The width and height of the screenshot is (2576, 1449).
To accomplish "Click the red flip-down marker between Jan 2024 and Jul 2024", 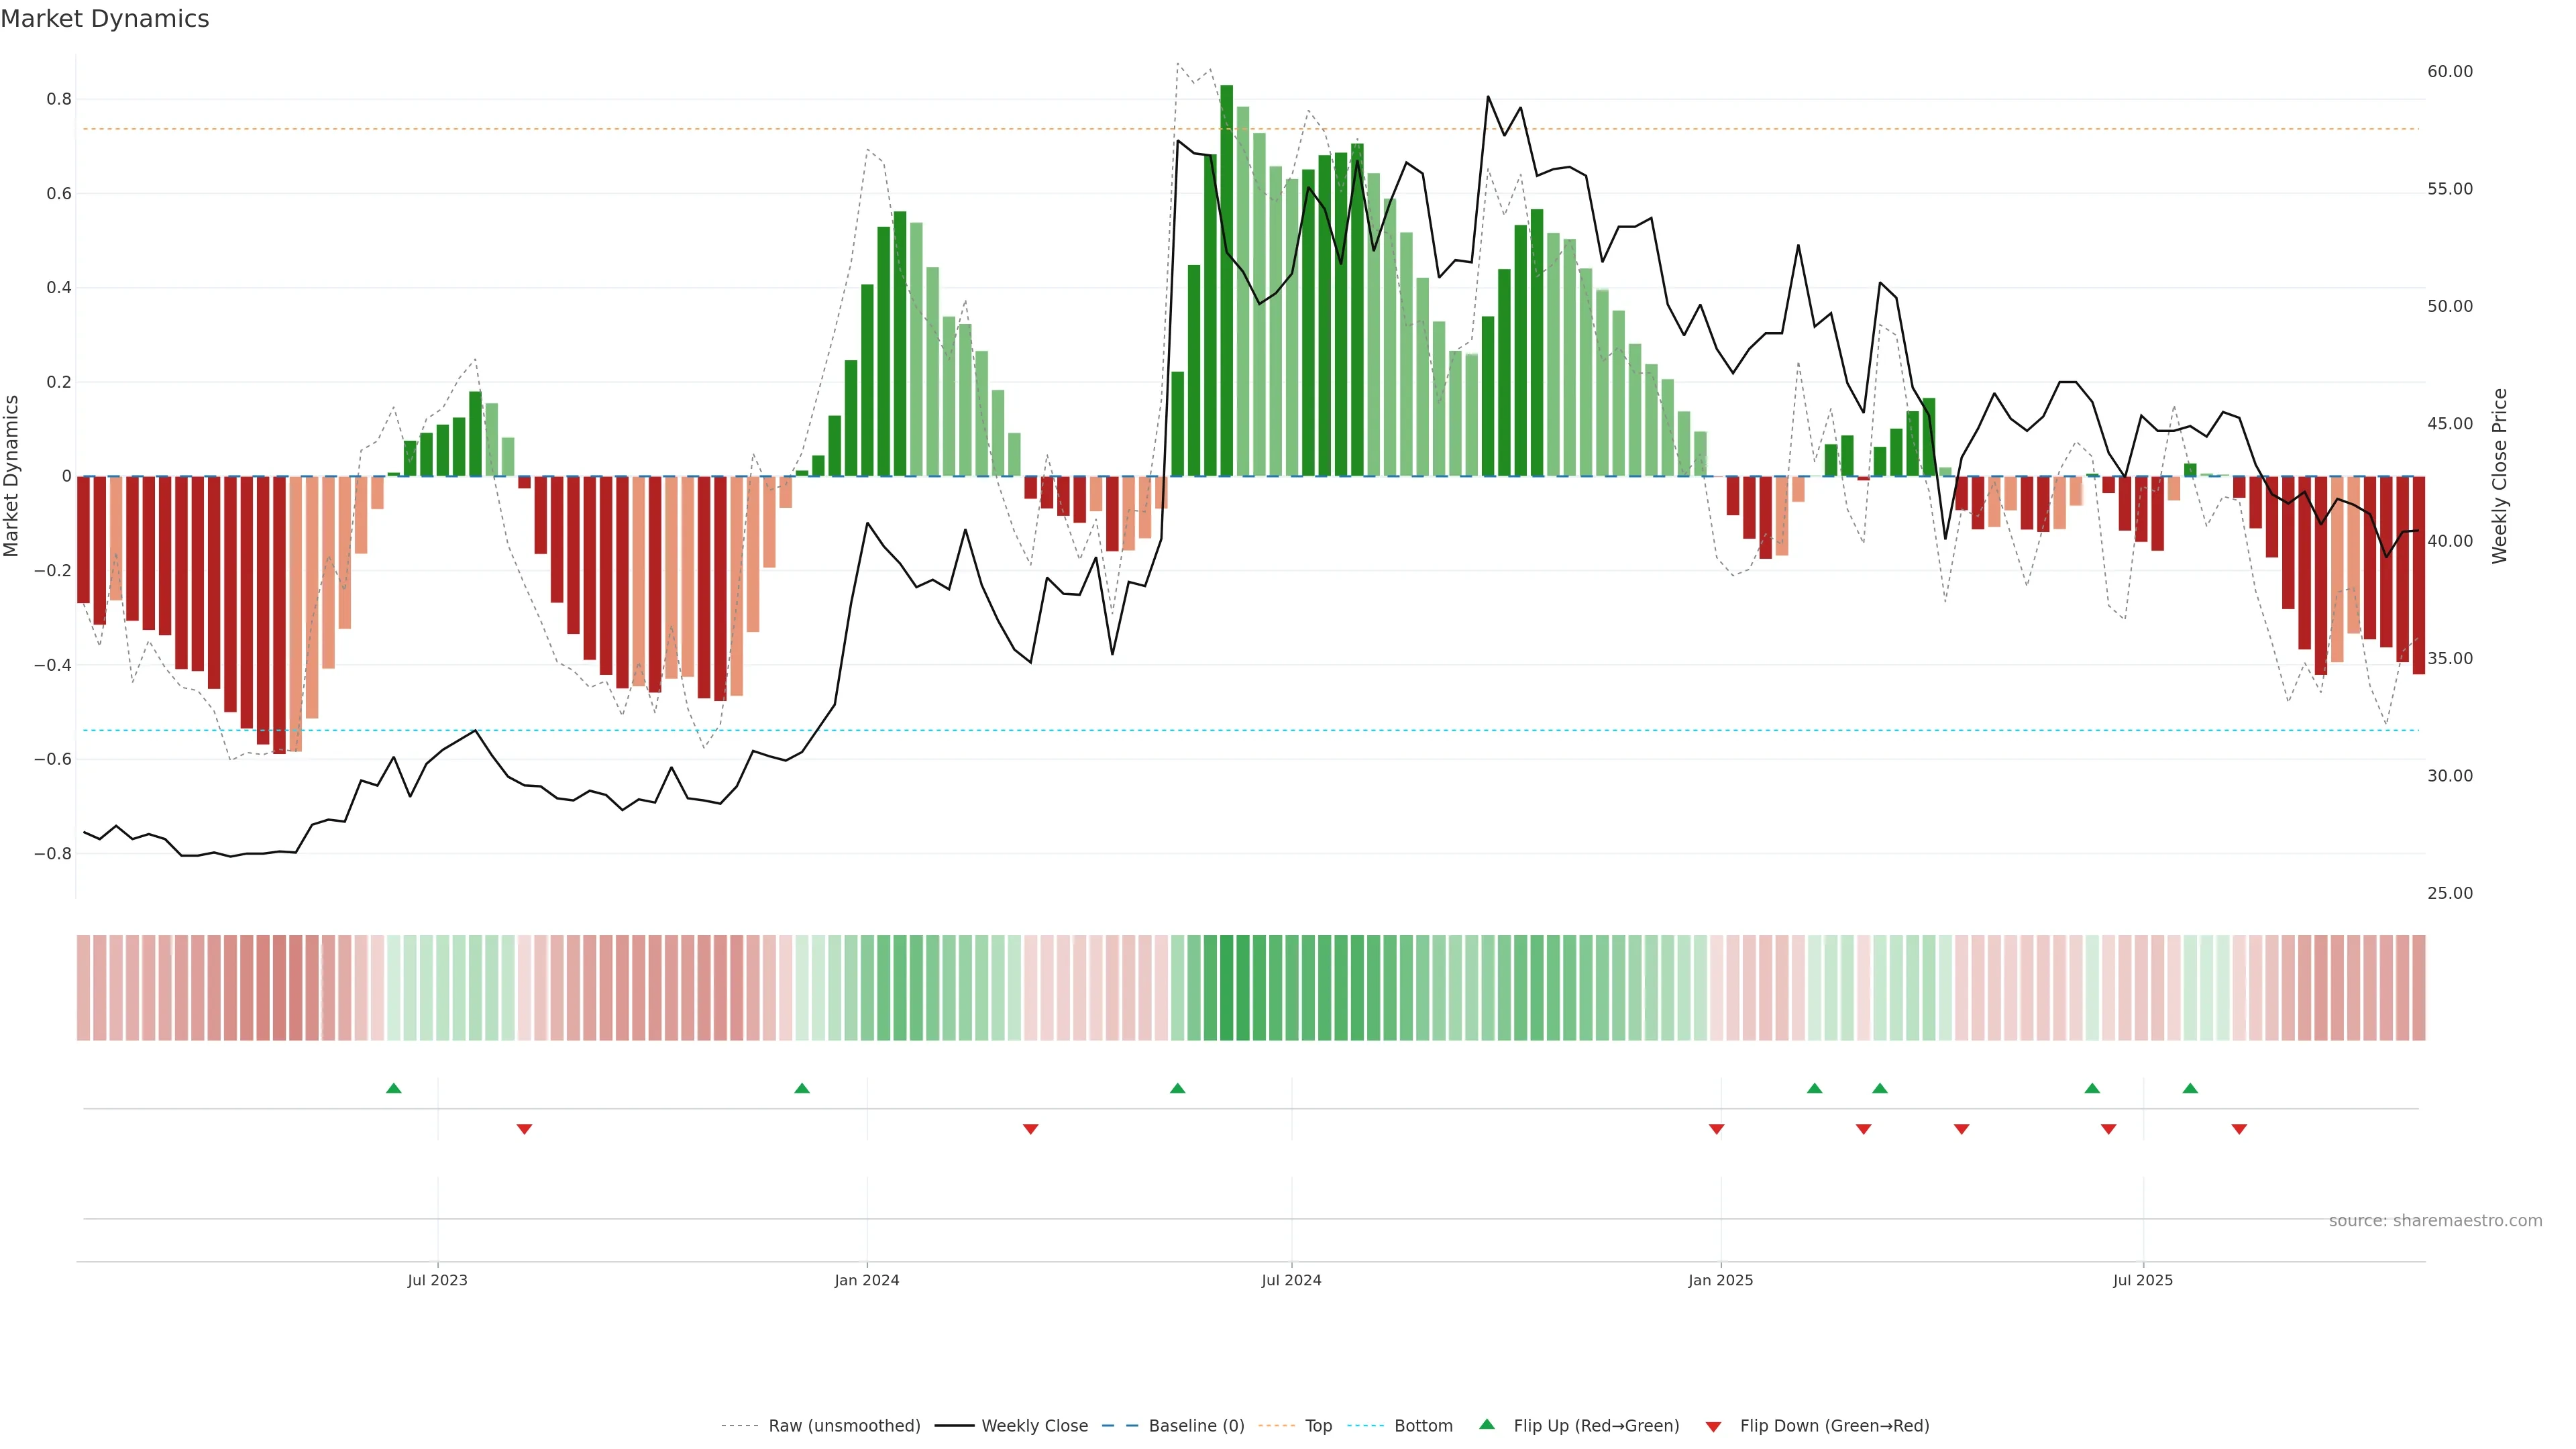I will (x=1030, y=1129).
